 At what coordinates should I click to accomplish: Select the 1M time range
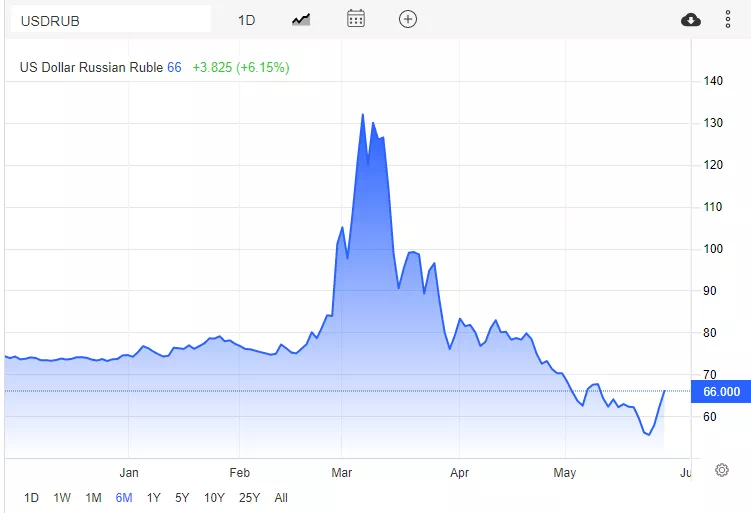pos(93,497)
